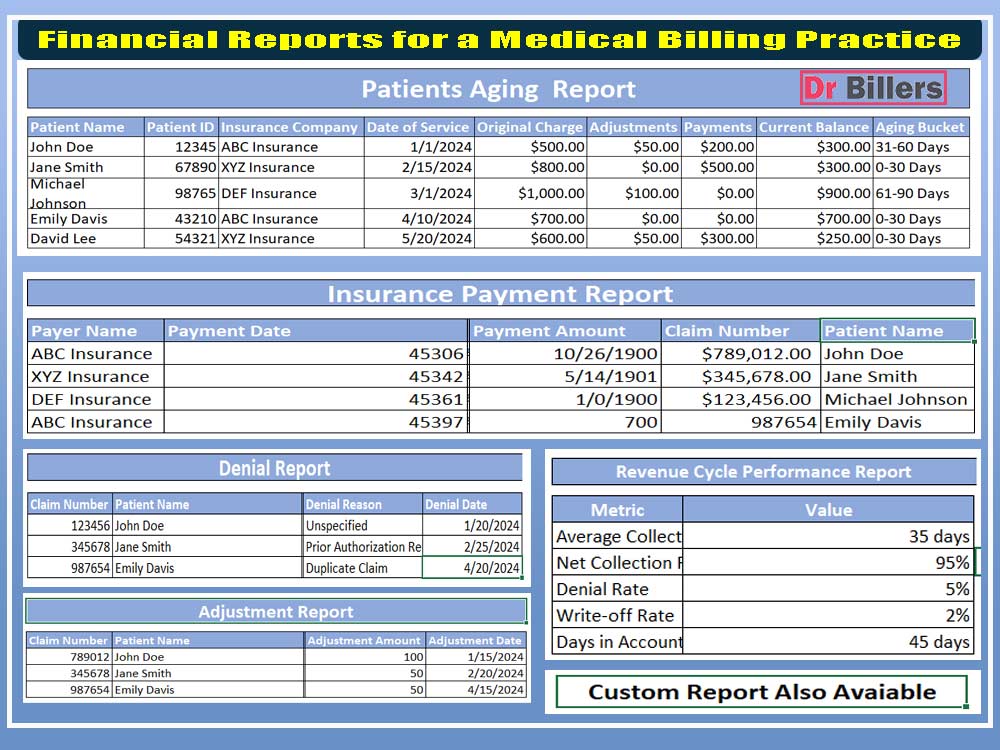
Task: Select the Adjustment Report title bar
Action: pyautogui.click(x=276, y=612)
